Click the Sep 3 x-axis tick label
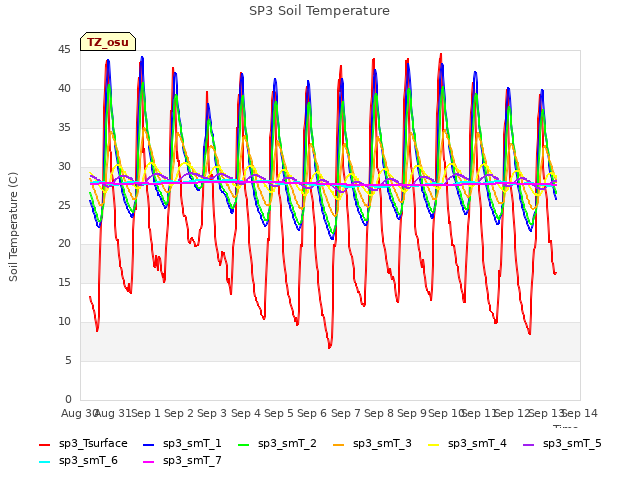The width and height of the screenshot is (640, 480). [x=212, y=413]
